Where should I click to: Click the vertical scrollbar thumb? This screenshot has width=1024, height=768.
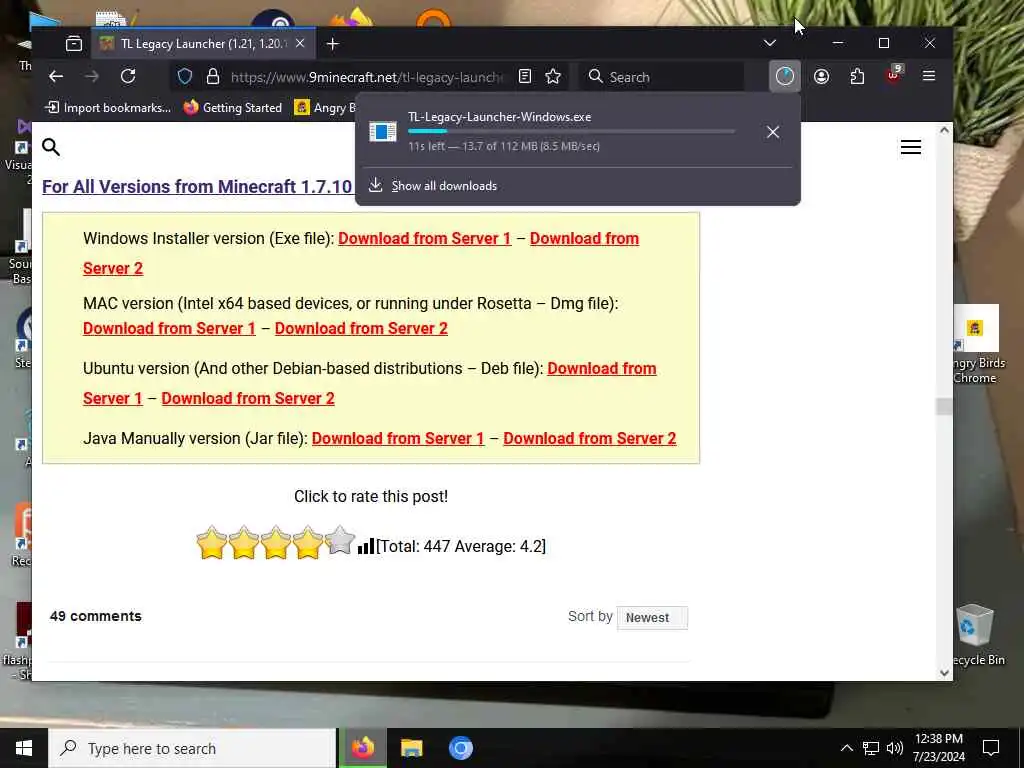pos(944,406)
